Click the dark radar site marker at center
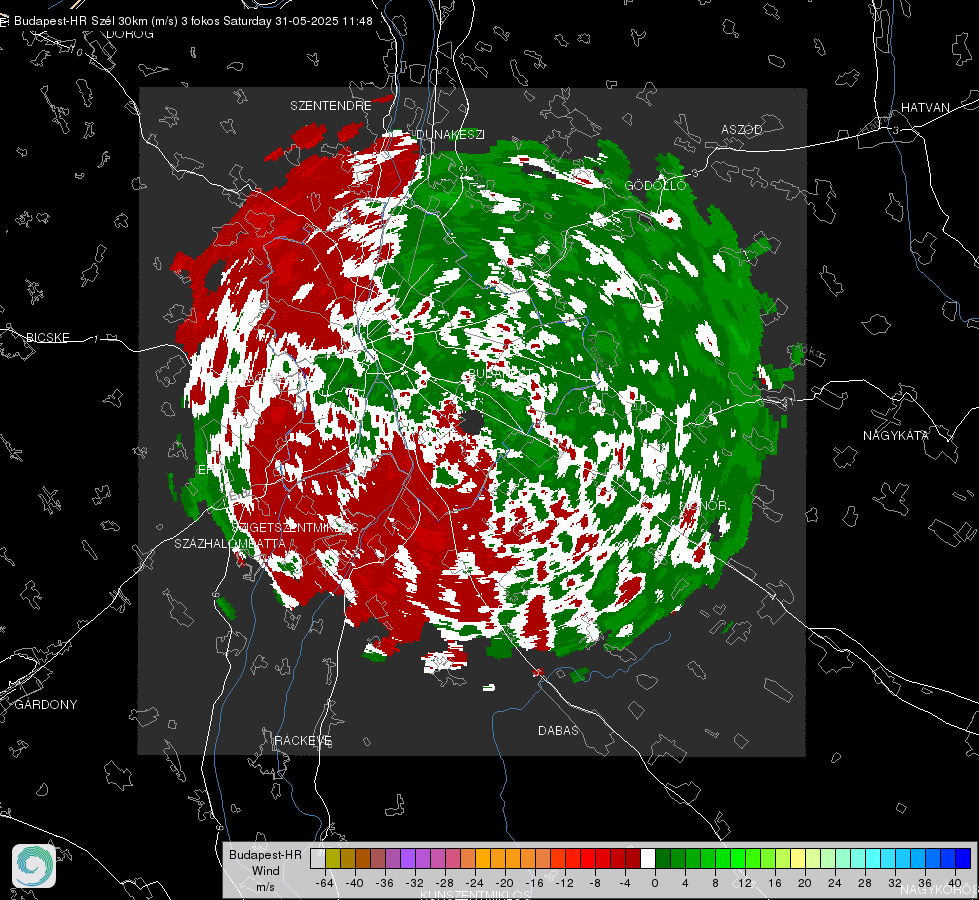Screen dimensions: 979x900 472,423
